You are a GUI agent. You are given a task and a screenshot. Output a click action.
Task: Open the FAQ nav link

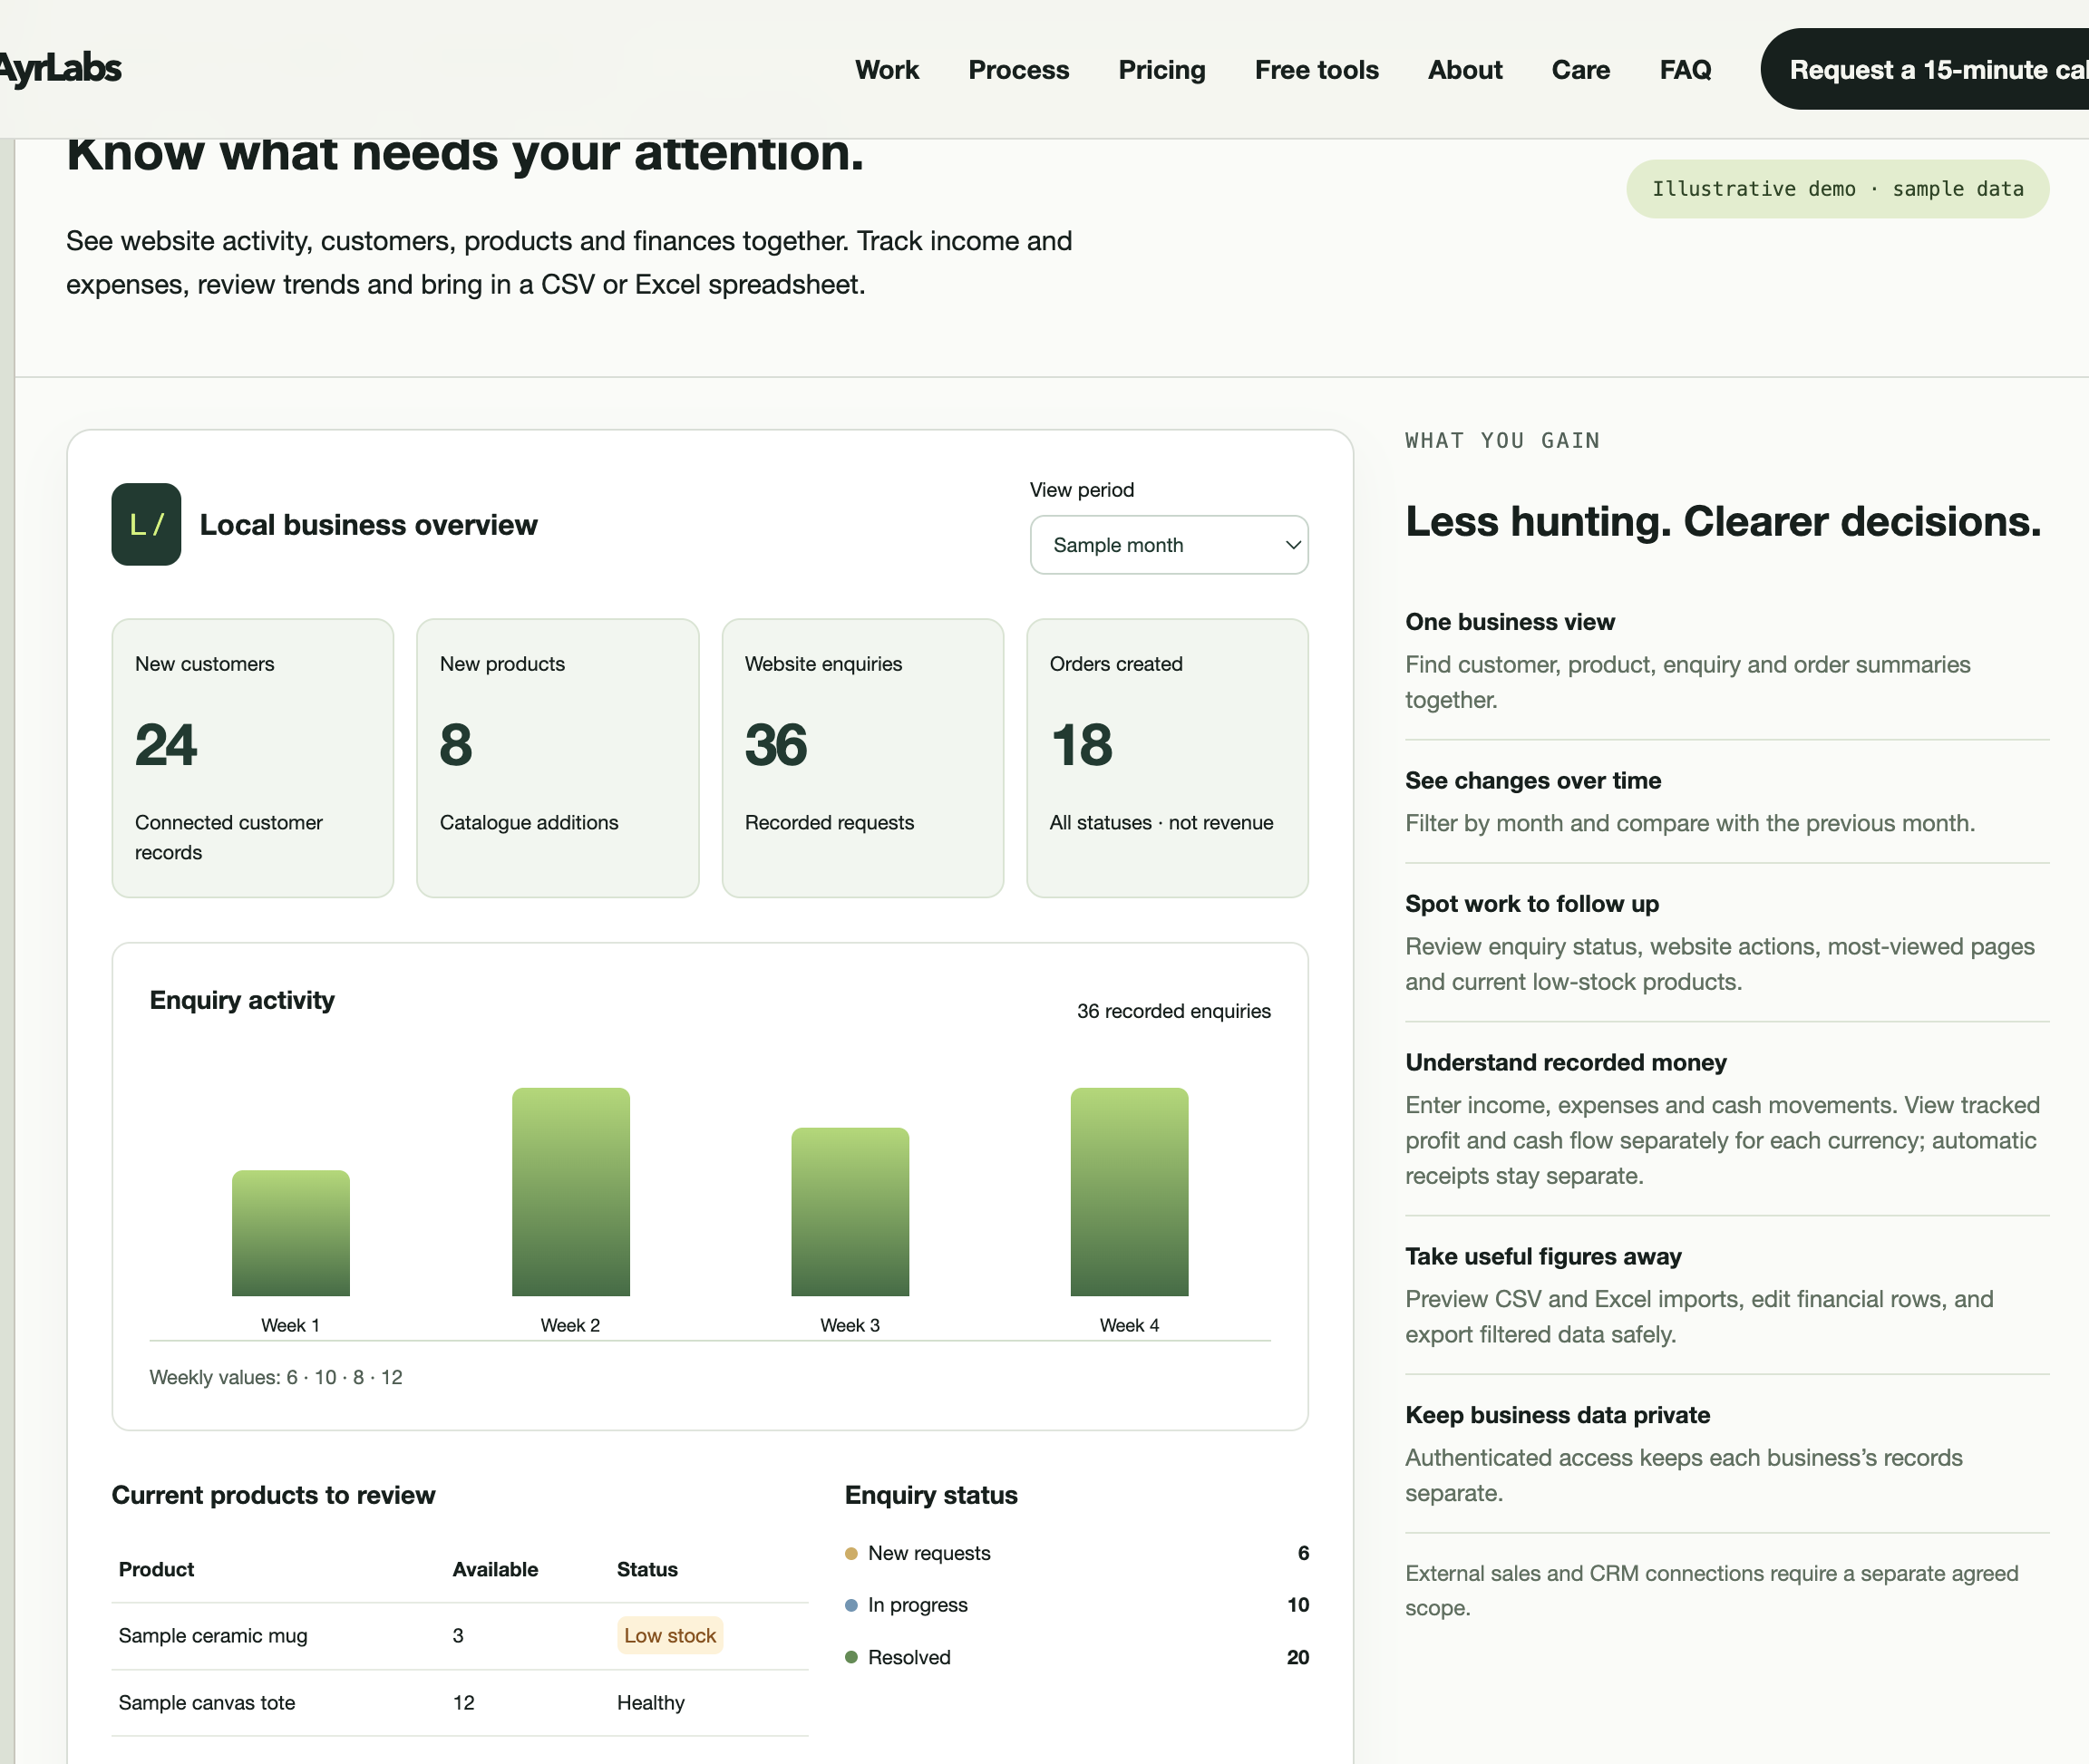pyautogui.click(x=1685, y=69)
